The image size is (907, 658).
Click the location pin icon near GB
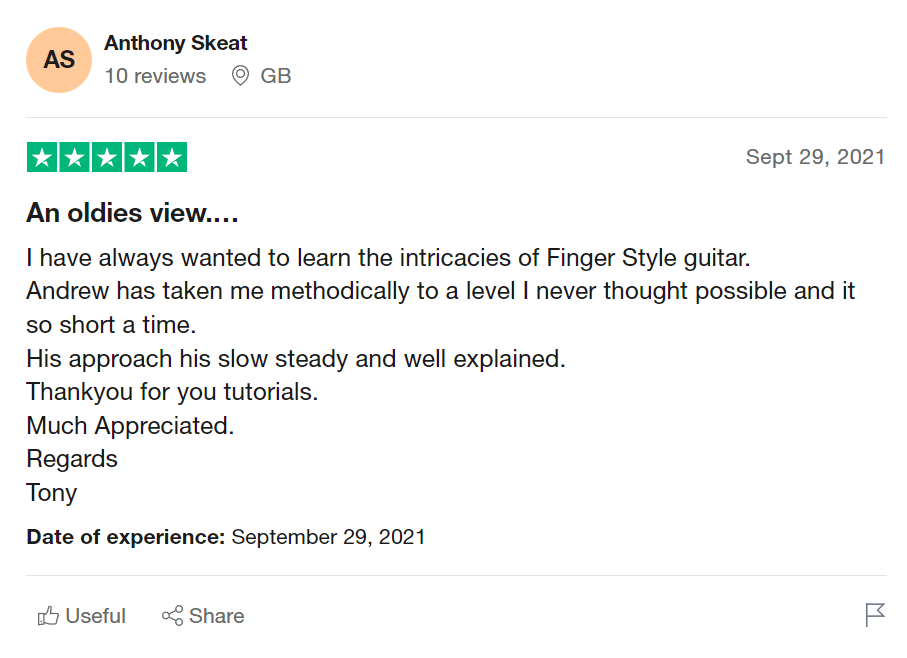240,76
